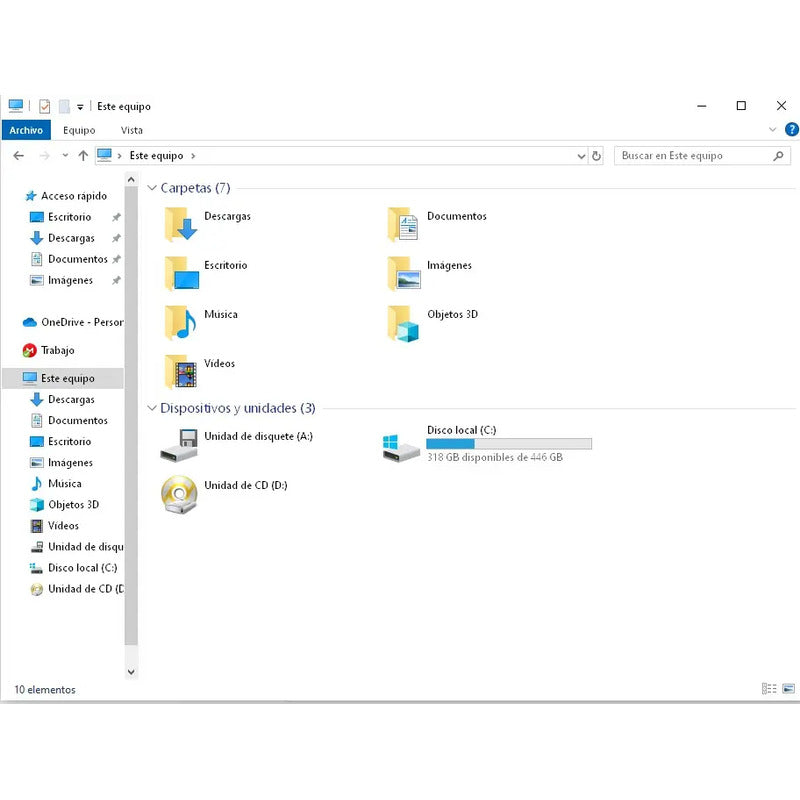Select the Unidad de CD (D:) disc icon
Viewport: 800px width, 800px height.
(179, 494)
